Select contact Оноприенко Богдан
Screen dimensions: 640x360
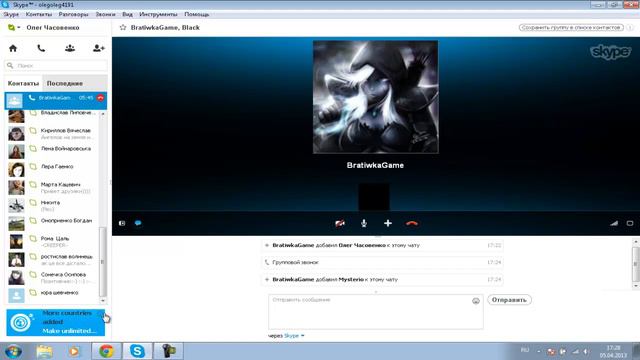(x=51, y=223)
